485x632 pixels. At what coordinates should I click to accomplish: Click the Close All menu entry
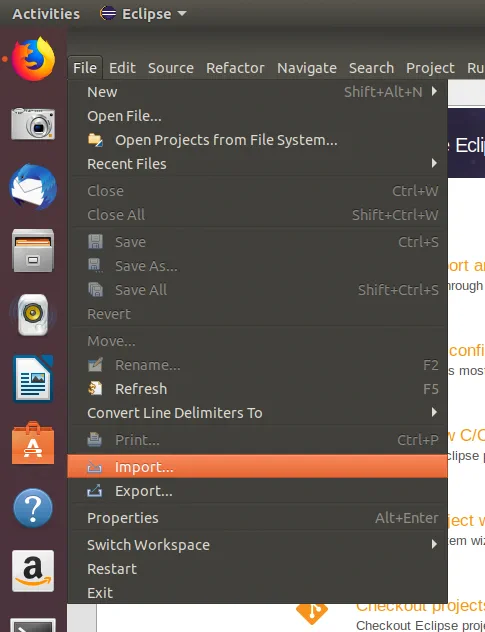(x=257, y=215)
